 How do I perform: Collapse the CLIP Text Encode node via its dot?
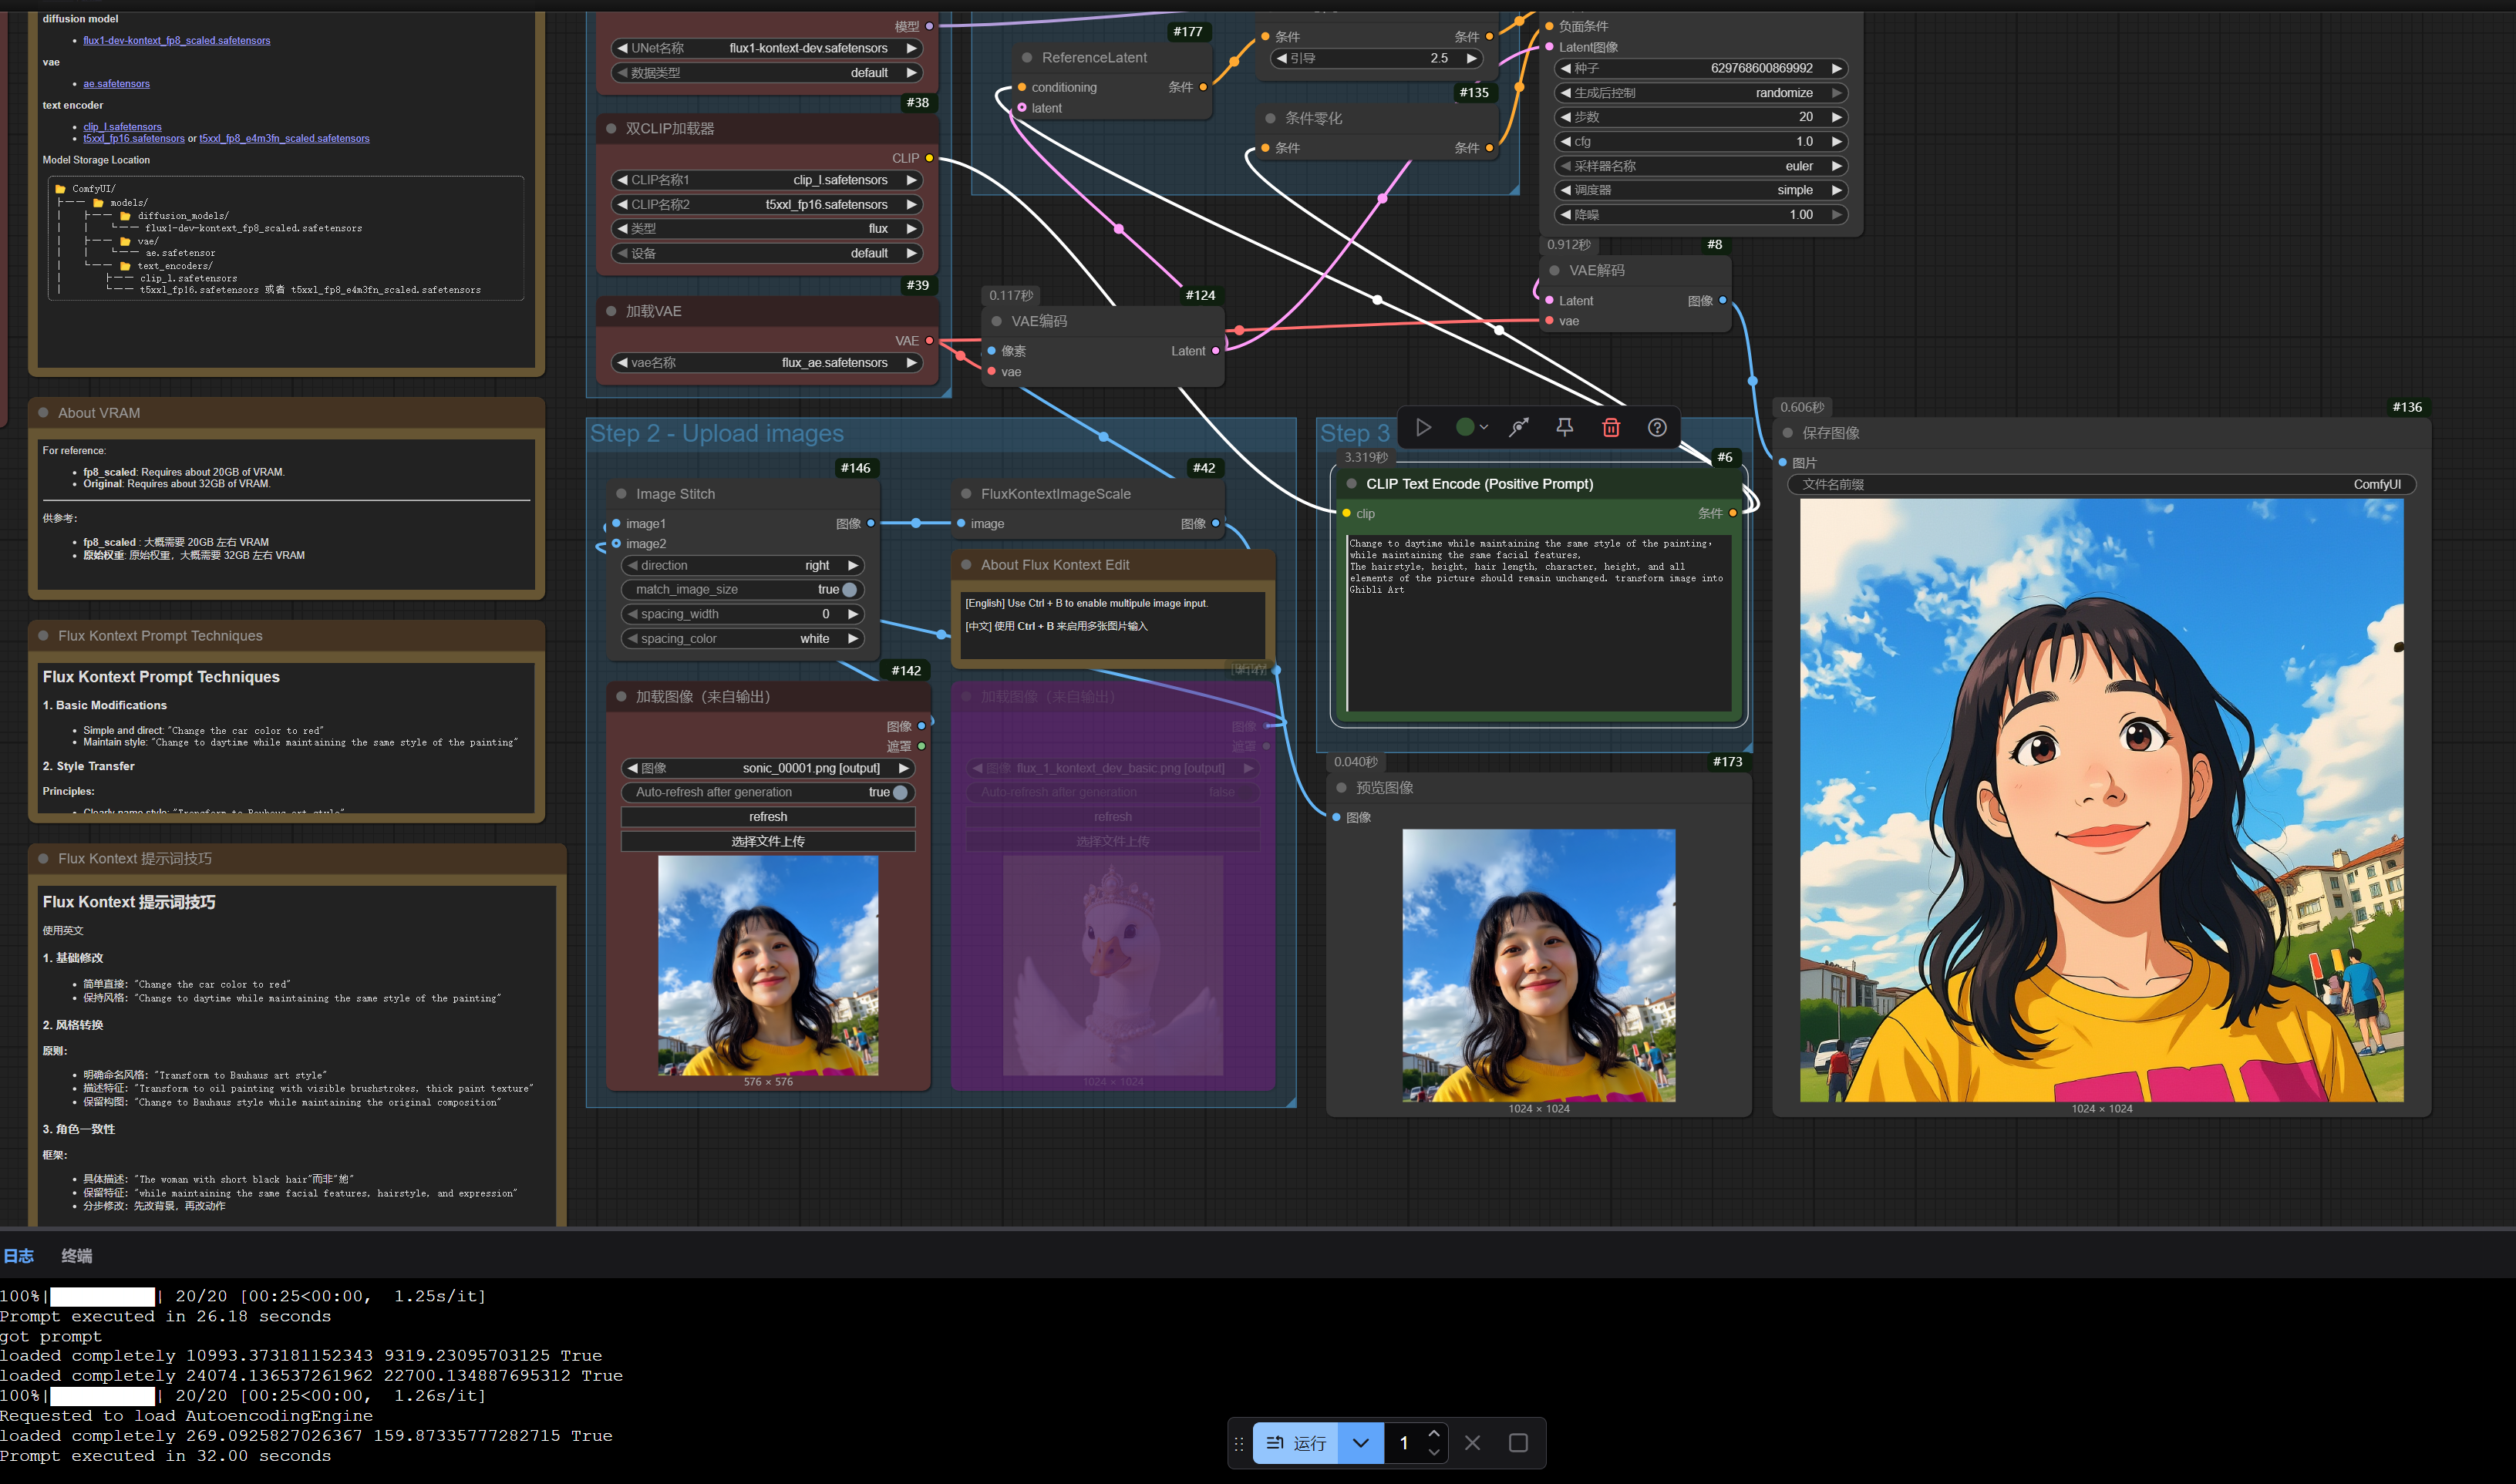pos(1351,483)
